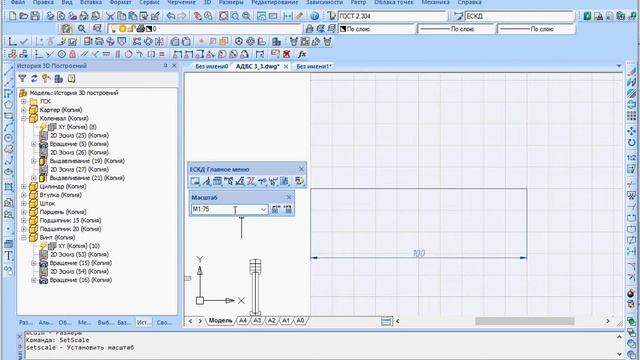This screenshot has height=360, width=640.
Task: Expand the Цилиндр (Копия) tree node
Action: pyautogui.click(x=24, y=187)
